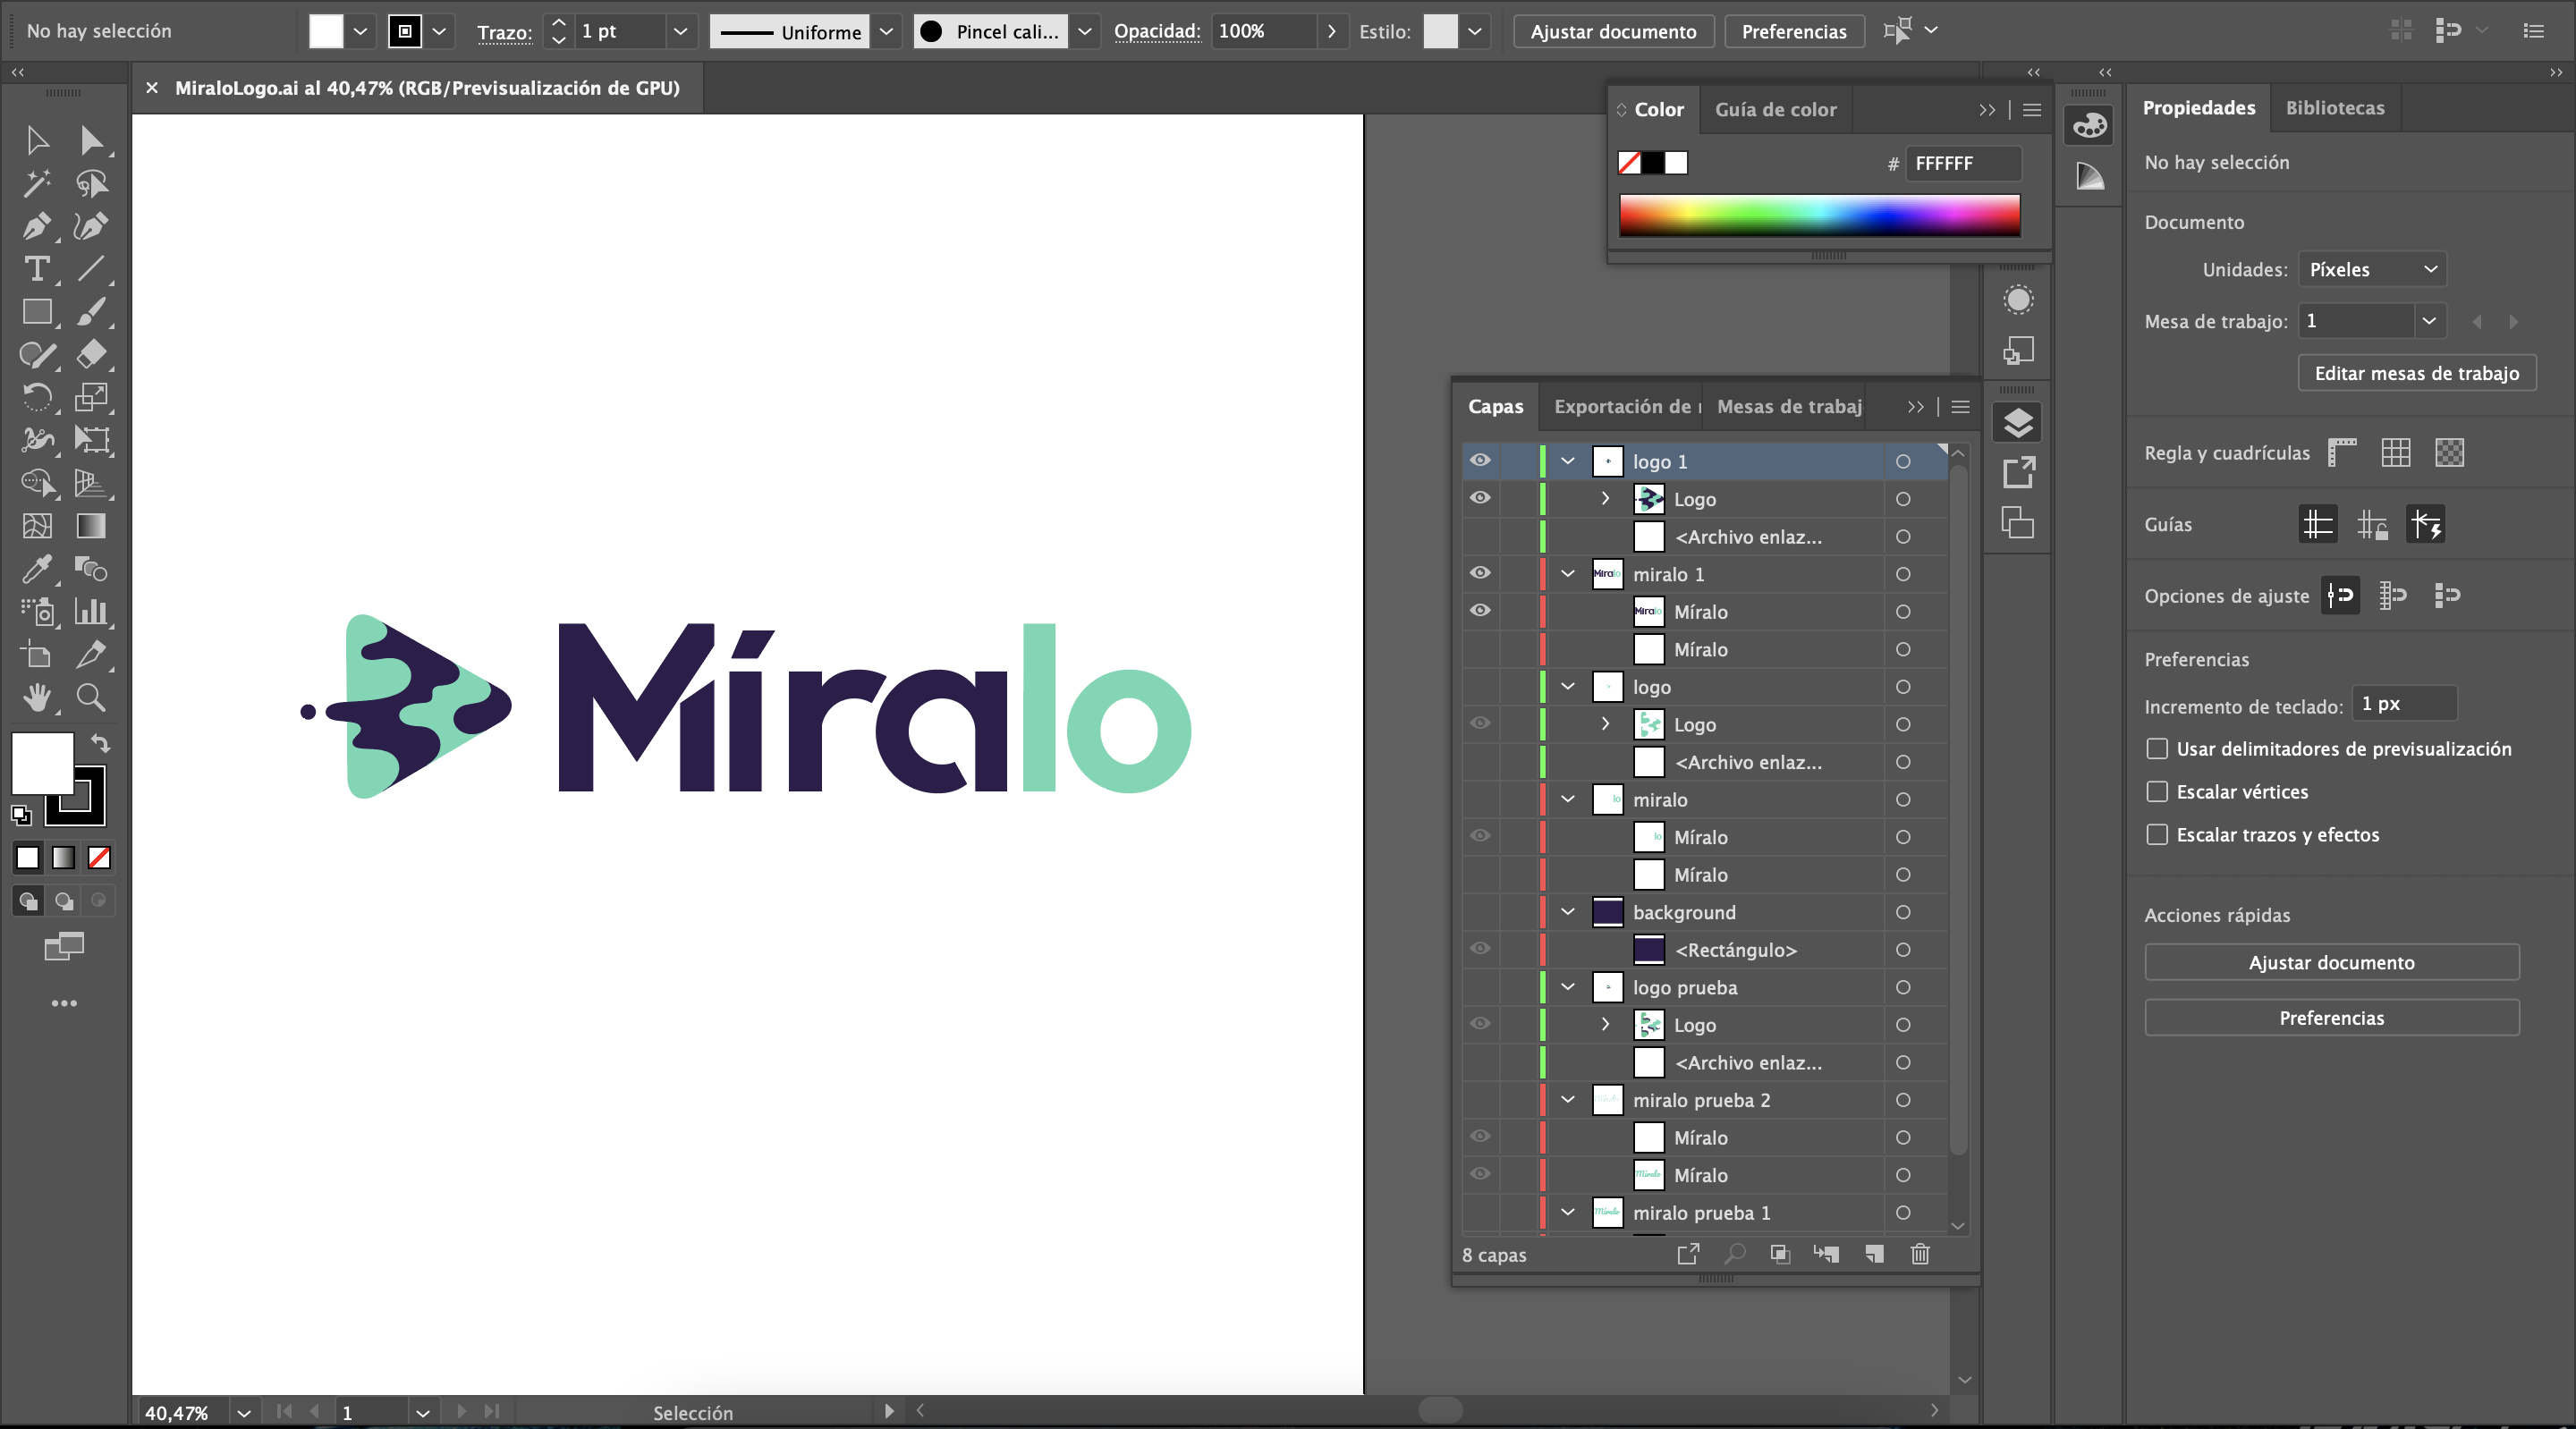
Task: Select the Eraser tool
Action: [91, 354]
